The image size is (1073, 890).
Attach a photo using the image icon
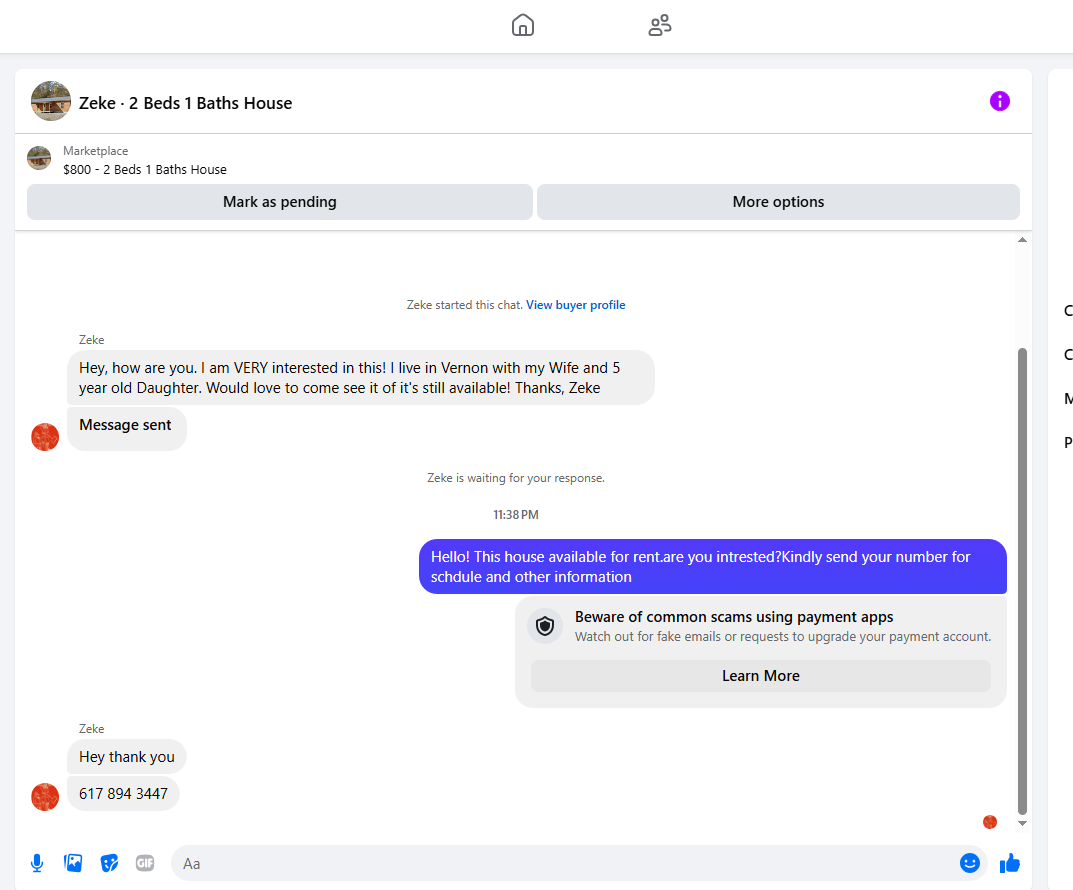[73, 863]
